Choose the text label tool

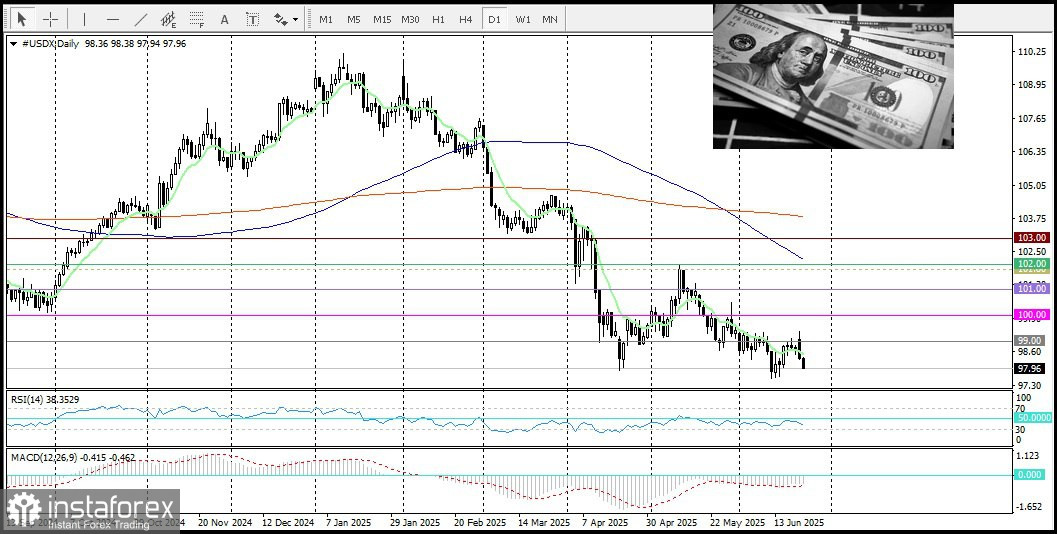(252, 20)
